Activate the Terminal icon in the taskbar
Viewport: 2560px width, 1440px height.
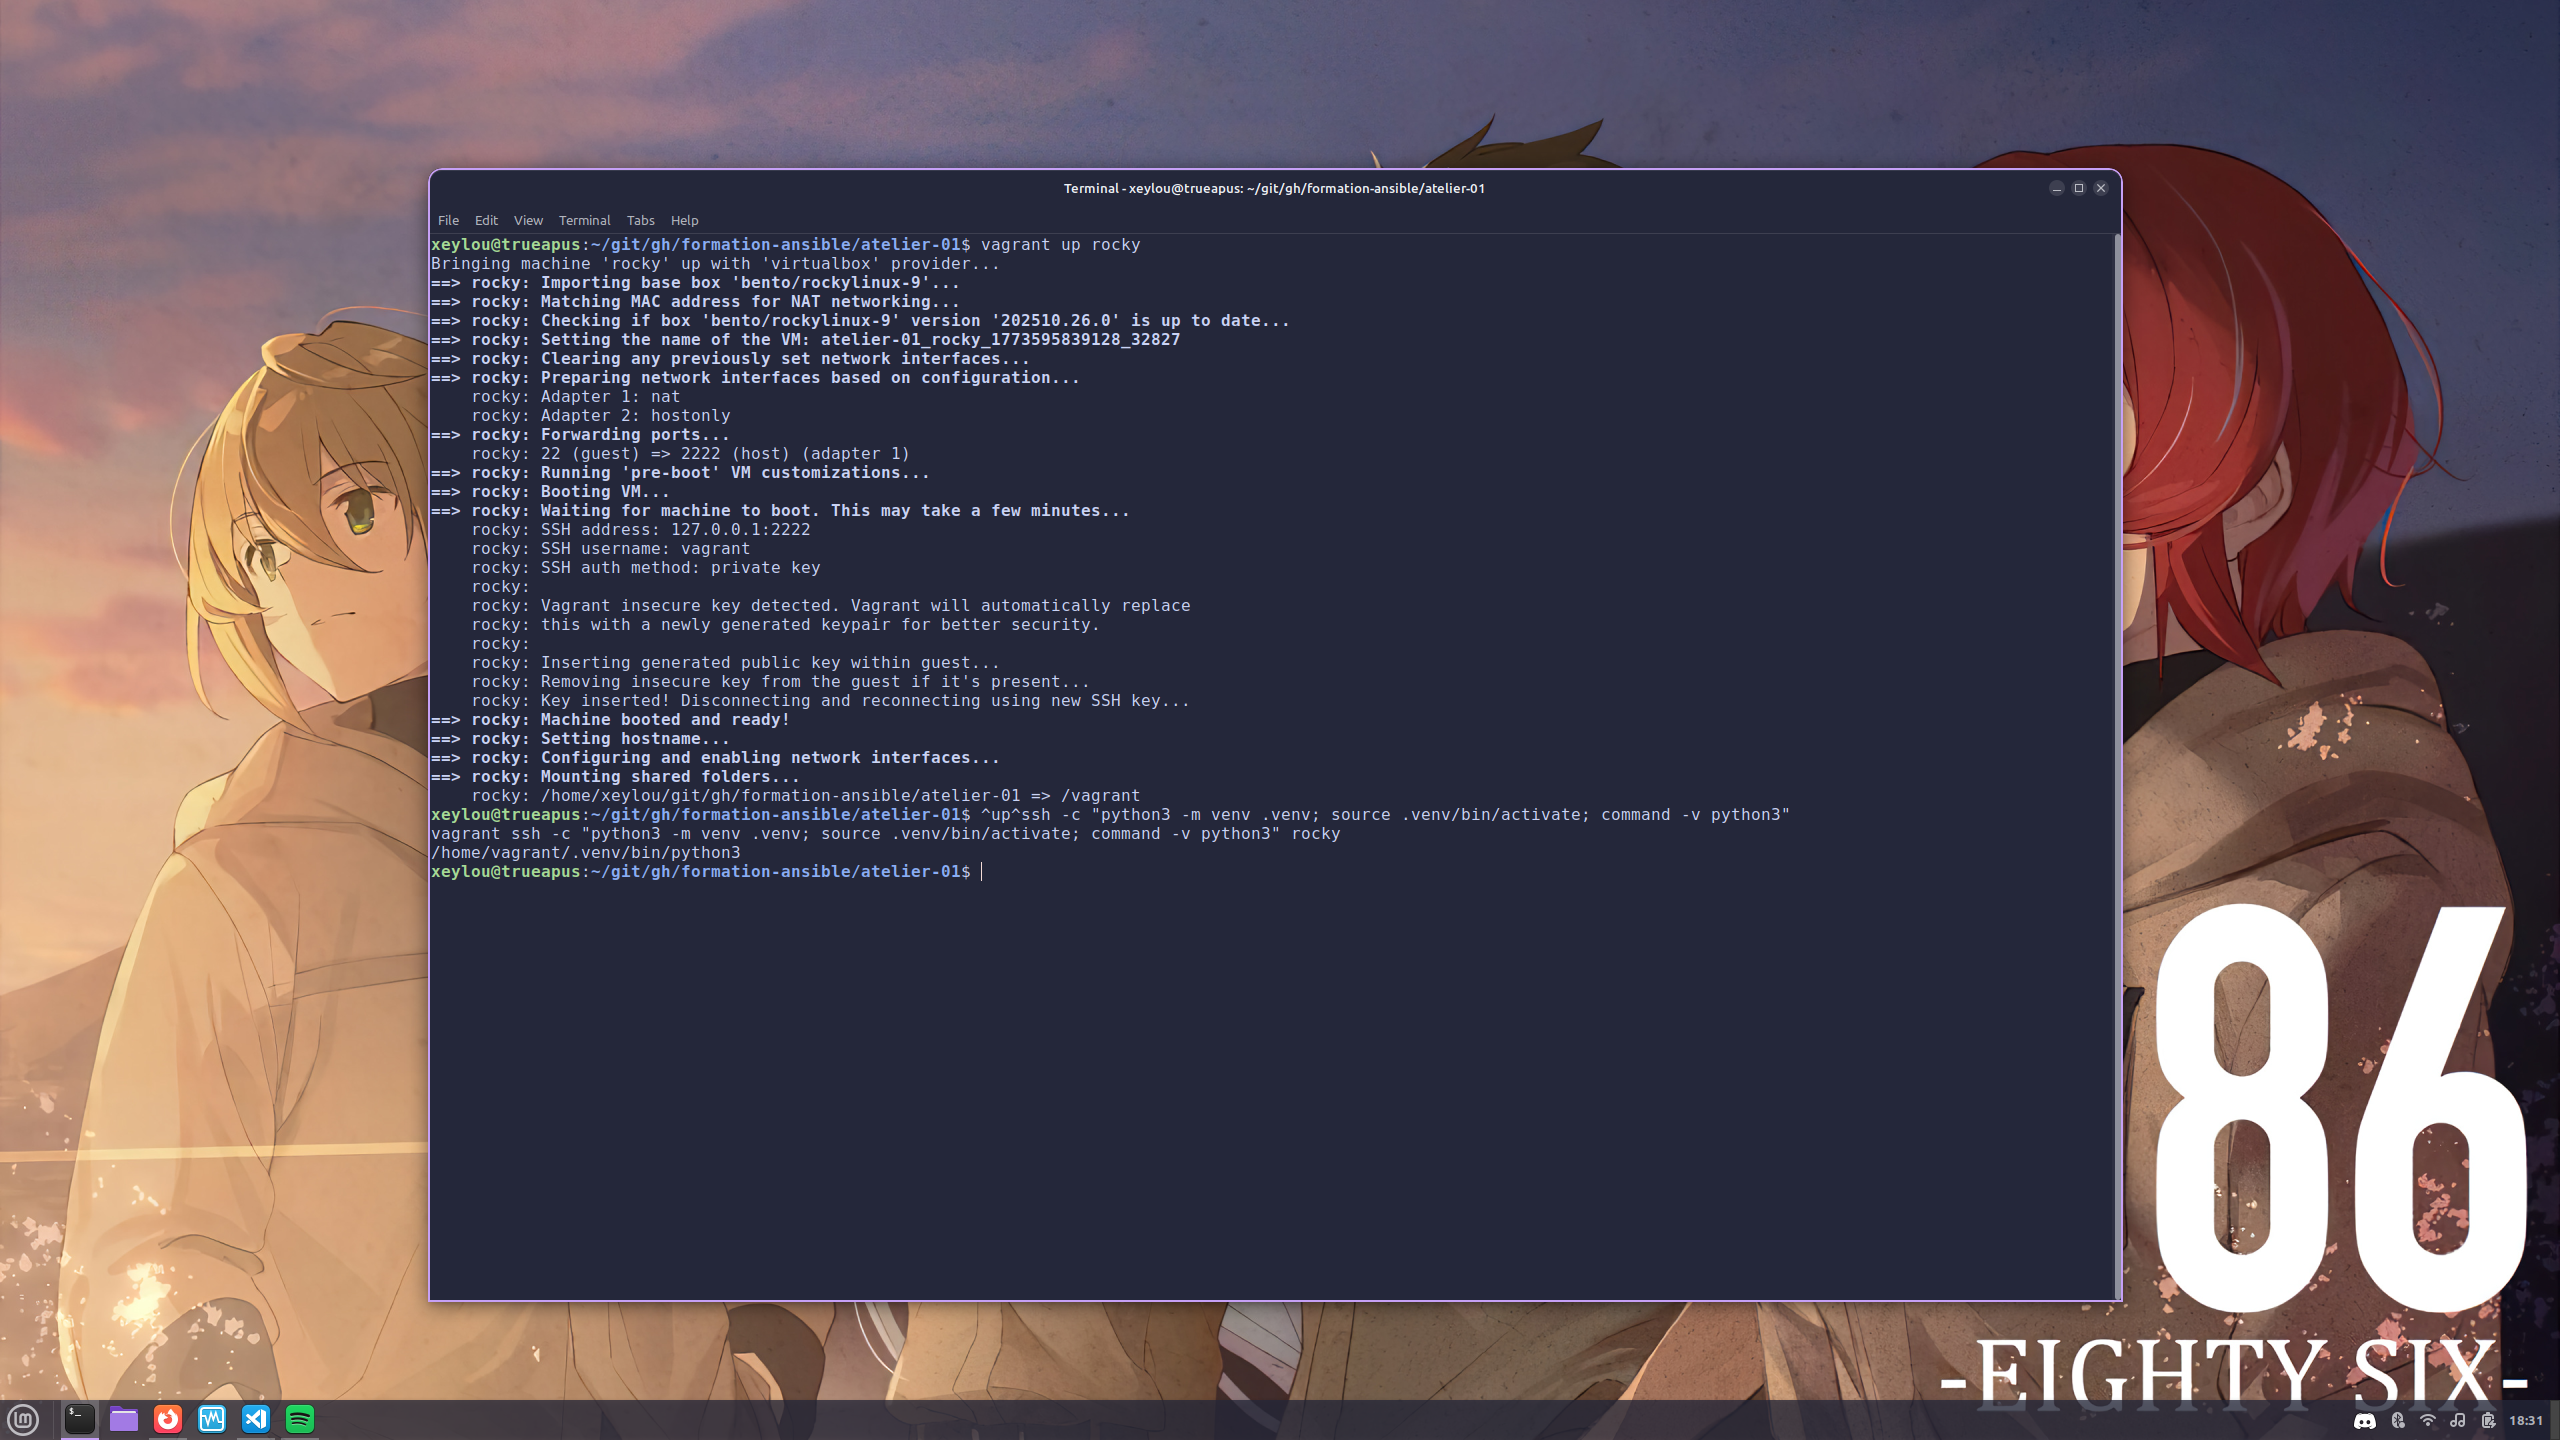(x=80, y=1419)
